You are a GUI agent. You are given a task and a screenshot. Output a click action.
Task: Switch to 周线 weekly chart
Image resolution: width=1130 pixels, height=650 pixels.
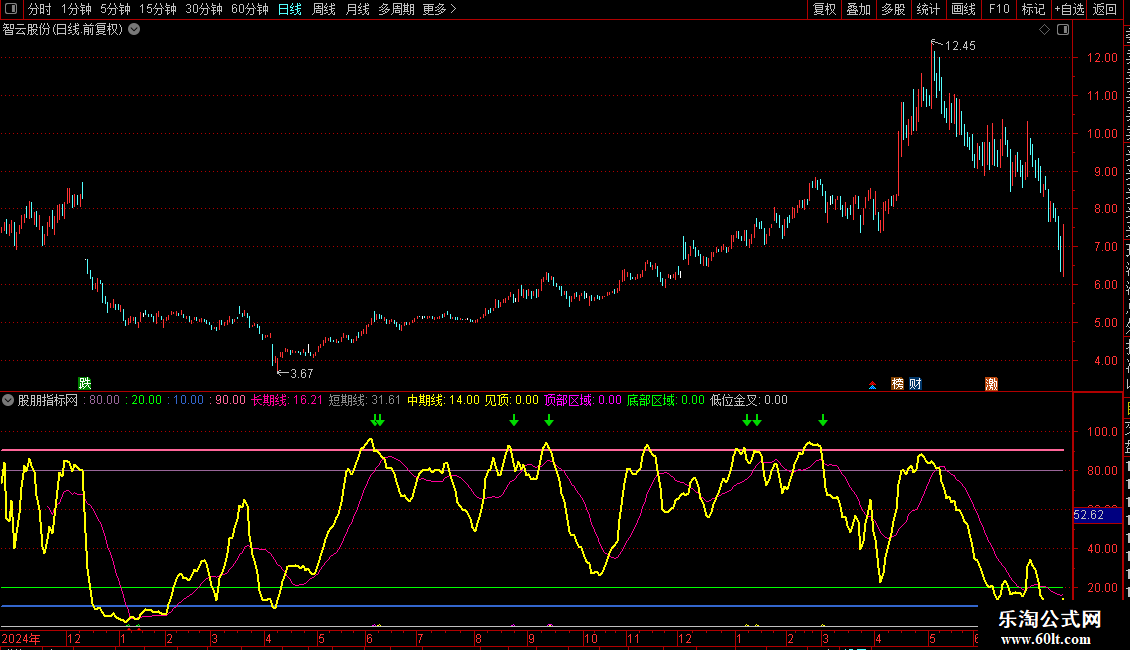click(x=324, y=9)
